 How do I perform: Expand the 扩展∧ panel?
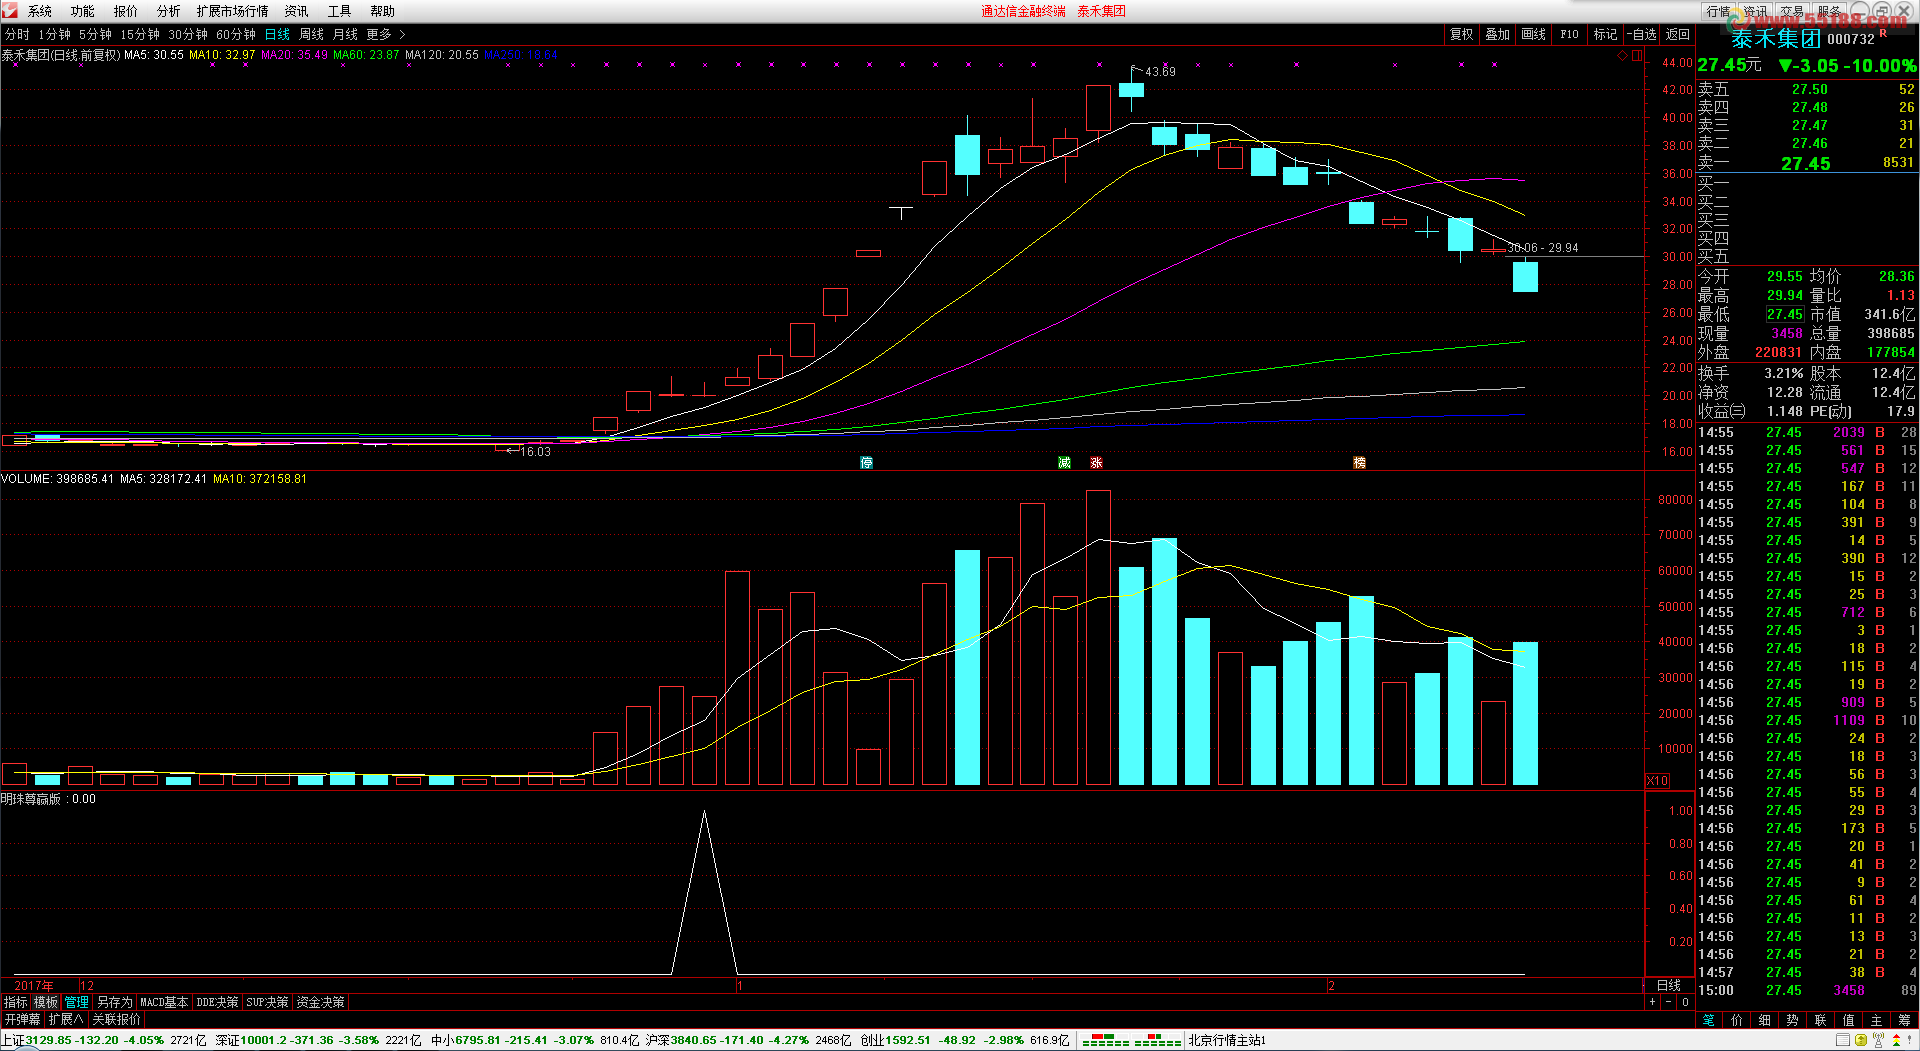click(66, 1020)
